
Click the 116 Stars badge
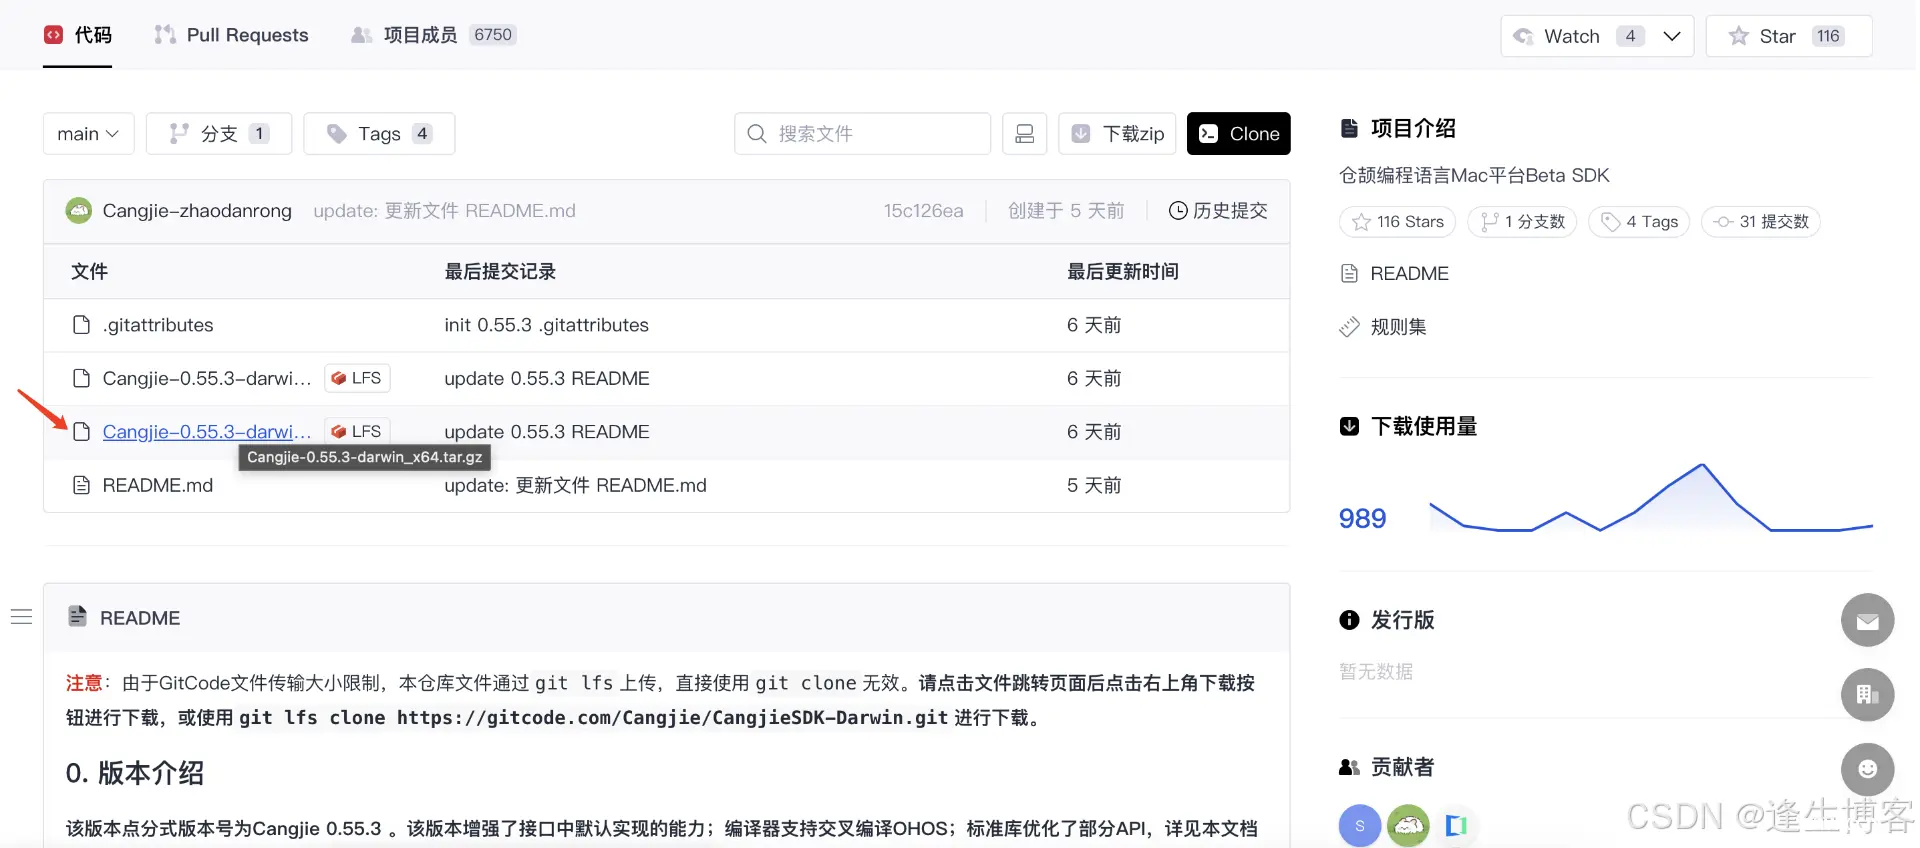click(x=1397, y=222)
